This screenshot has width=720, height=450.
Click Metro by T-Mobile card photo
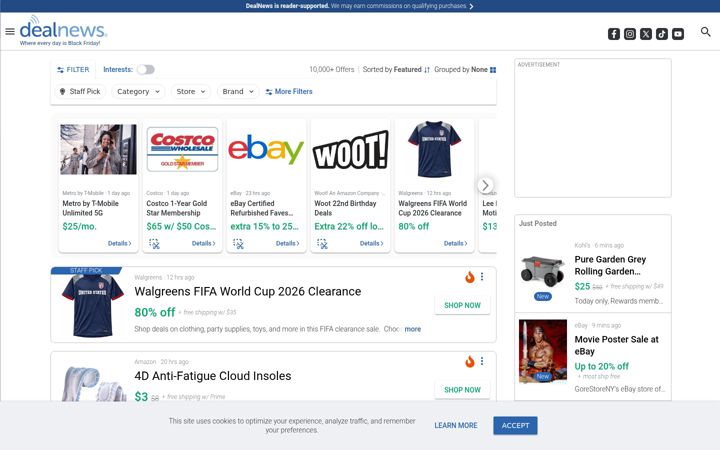coord(98,149)
